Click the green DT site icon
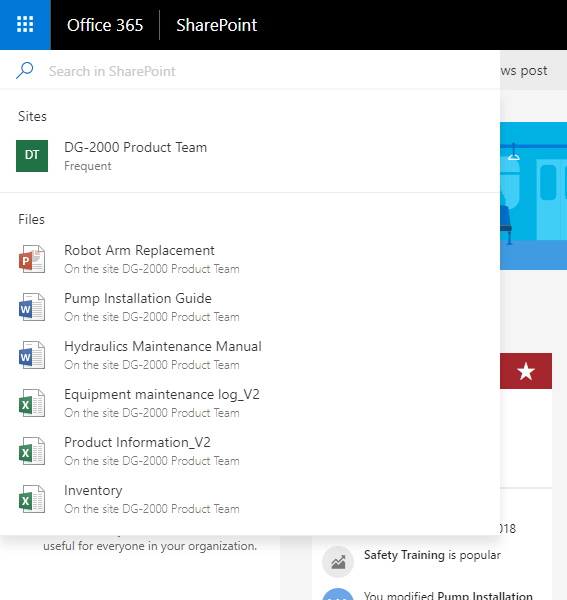The height and width of the screenshot is (600, 567). point(32,156)
